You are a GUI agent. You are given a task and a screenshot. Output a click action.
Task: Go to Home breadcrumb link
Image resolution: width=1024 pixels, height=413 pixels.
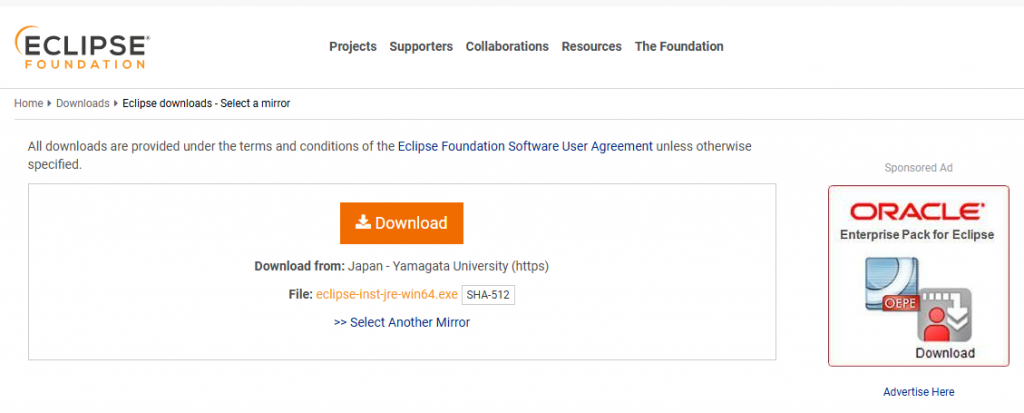point(28,103)
